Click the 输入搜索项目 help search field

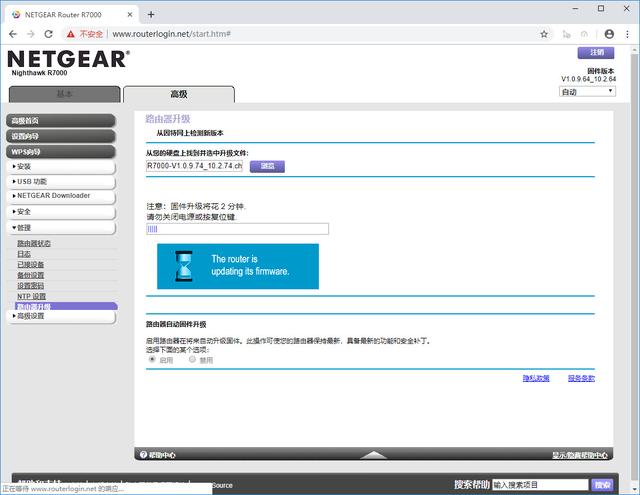[x=540, y=485]
